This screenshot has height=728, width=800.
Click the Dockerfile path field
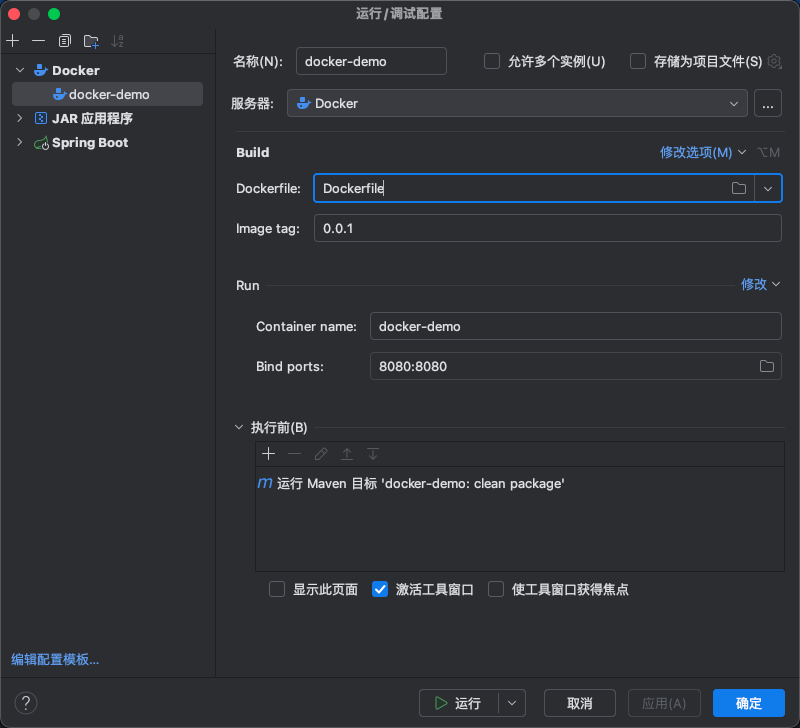[x=522, y=188]
